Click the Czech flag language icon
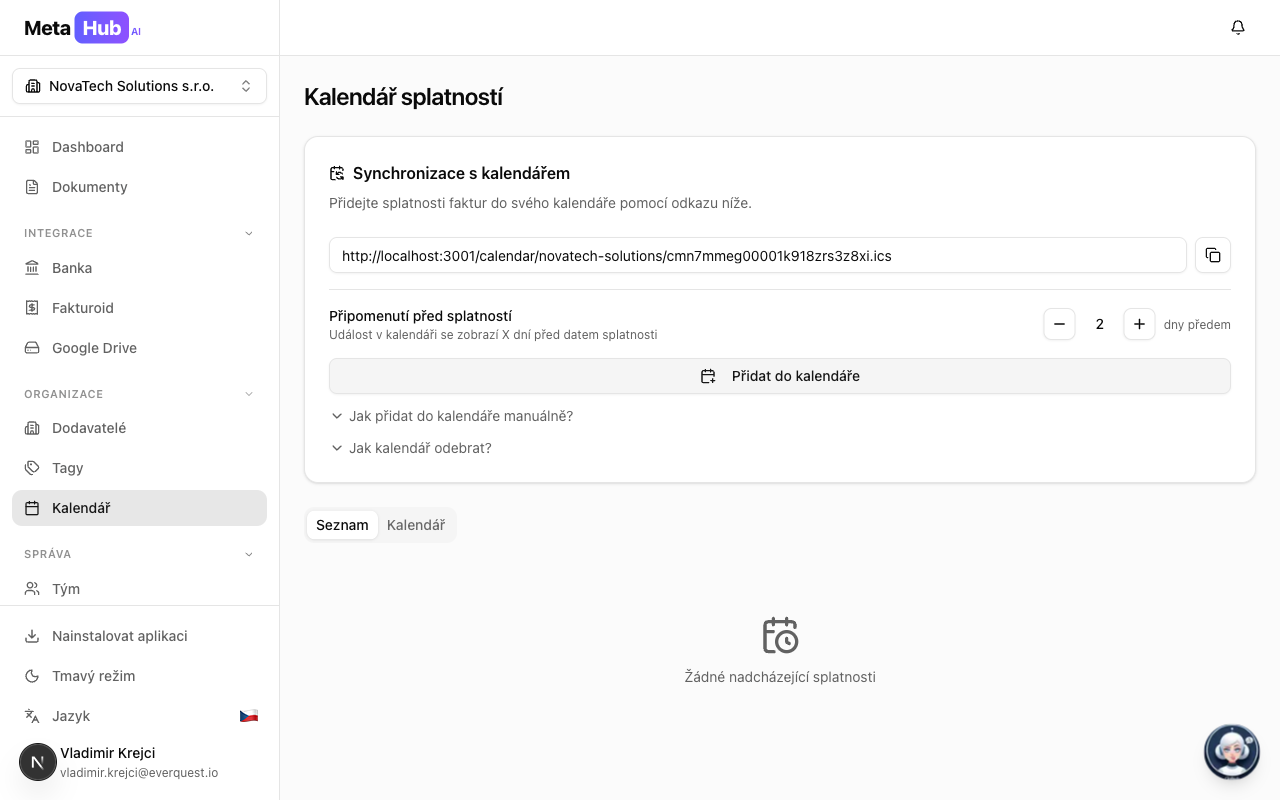Viewport: 1280px width, 800px height. click(248, 716)
